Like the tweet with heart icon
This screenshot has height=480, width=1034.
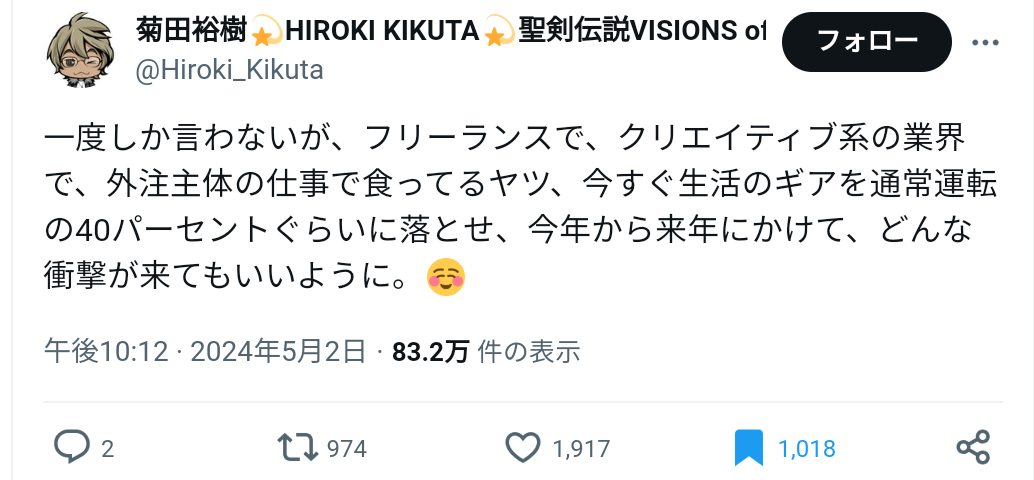[523, 447]
